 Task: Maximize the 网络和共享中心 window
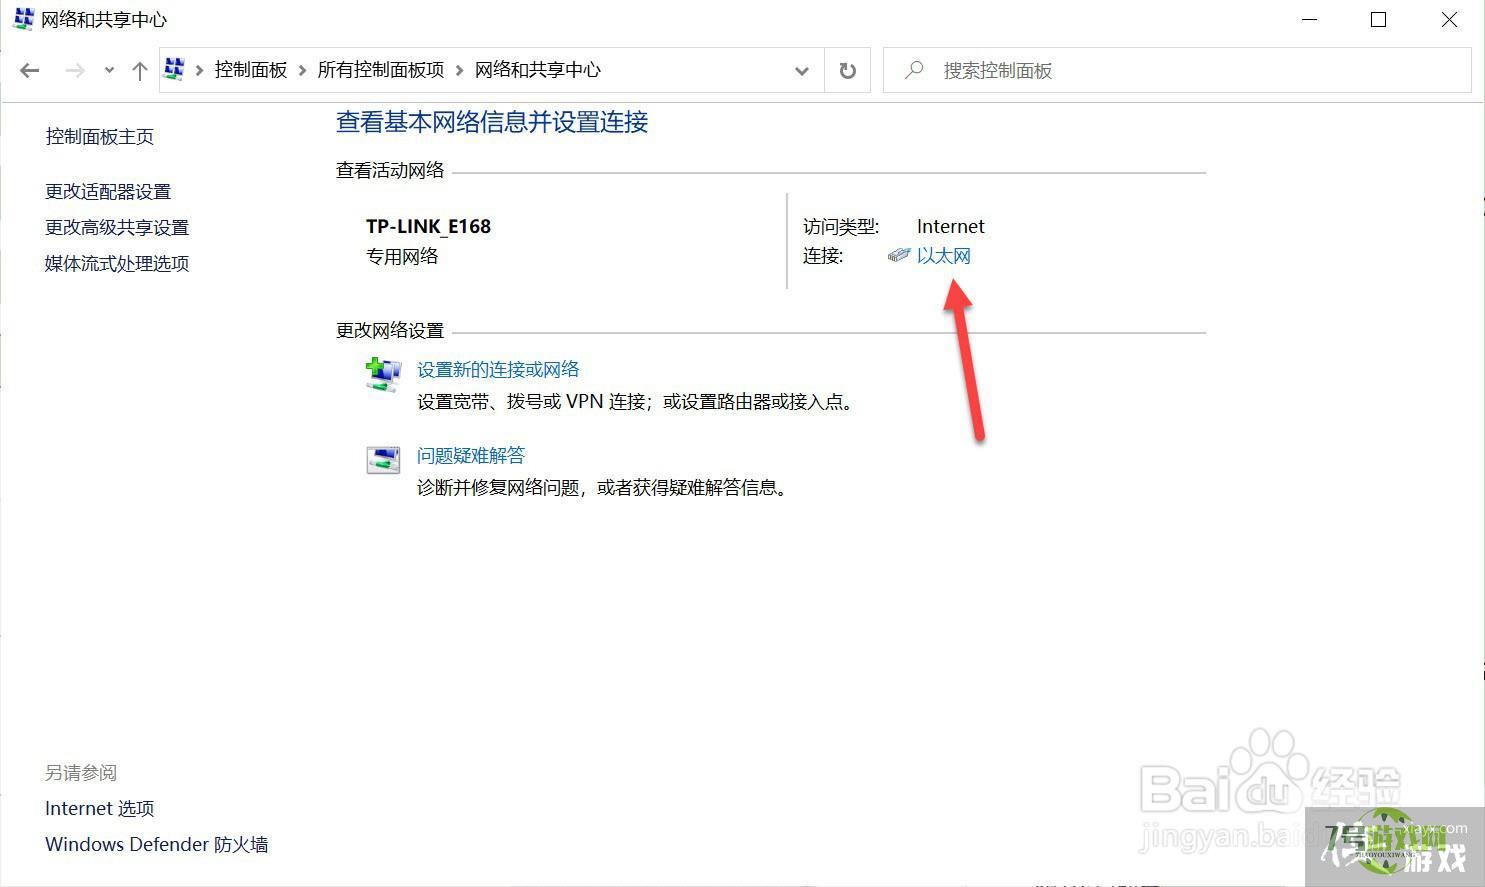pyautogui.click(x=1379, y=20)
